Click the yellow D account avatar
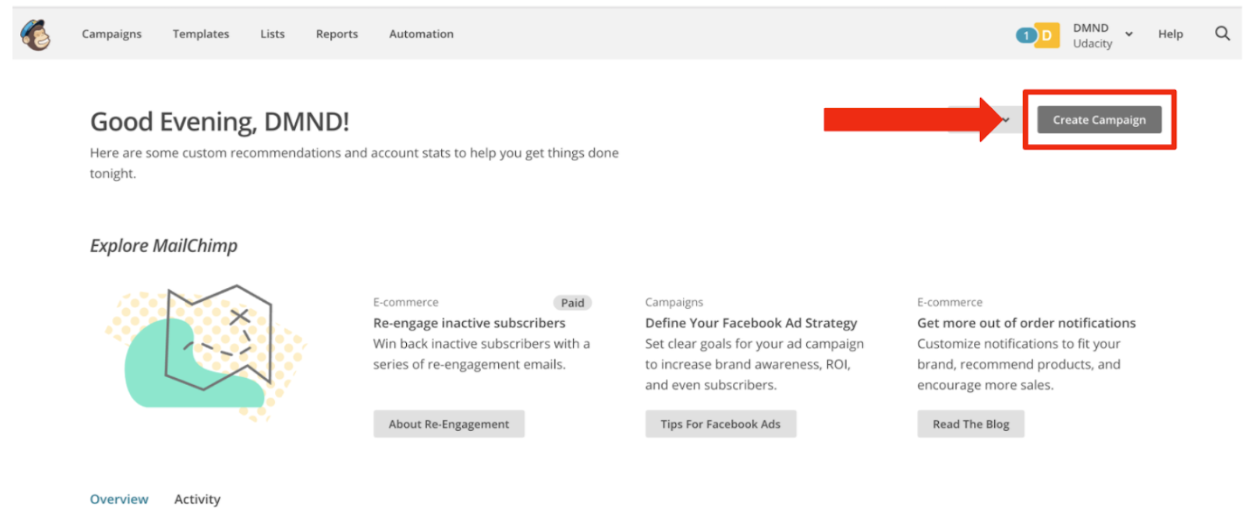This screenshot has height=514, width=1254. tap(1047, 35)
